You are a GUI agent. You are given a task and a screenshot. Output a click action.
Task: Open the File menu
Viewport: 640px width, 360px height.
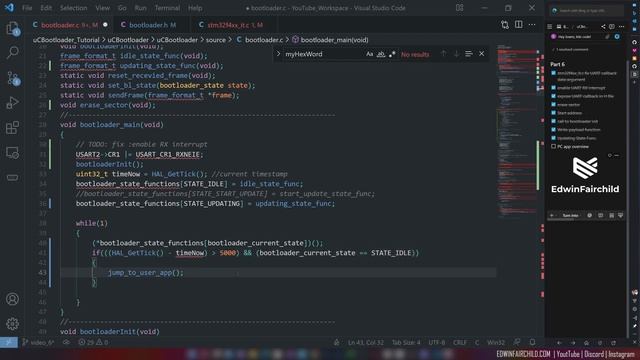pos(27,8)
